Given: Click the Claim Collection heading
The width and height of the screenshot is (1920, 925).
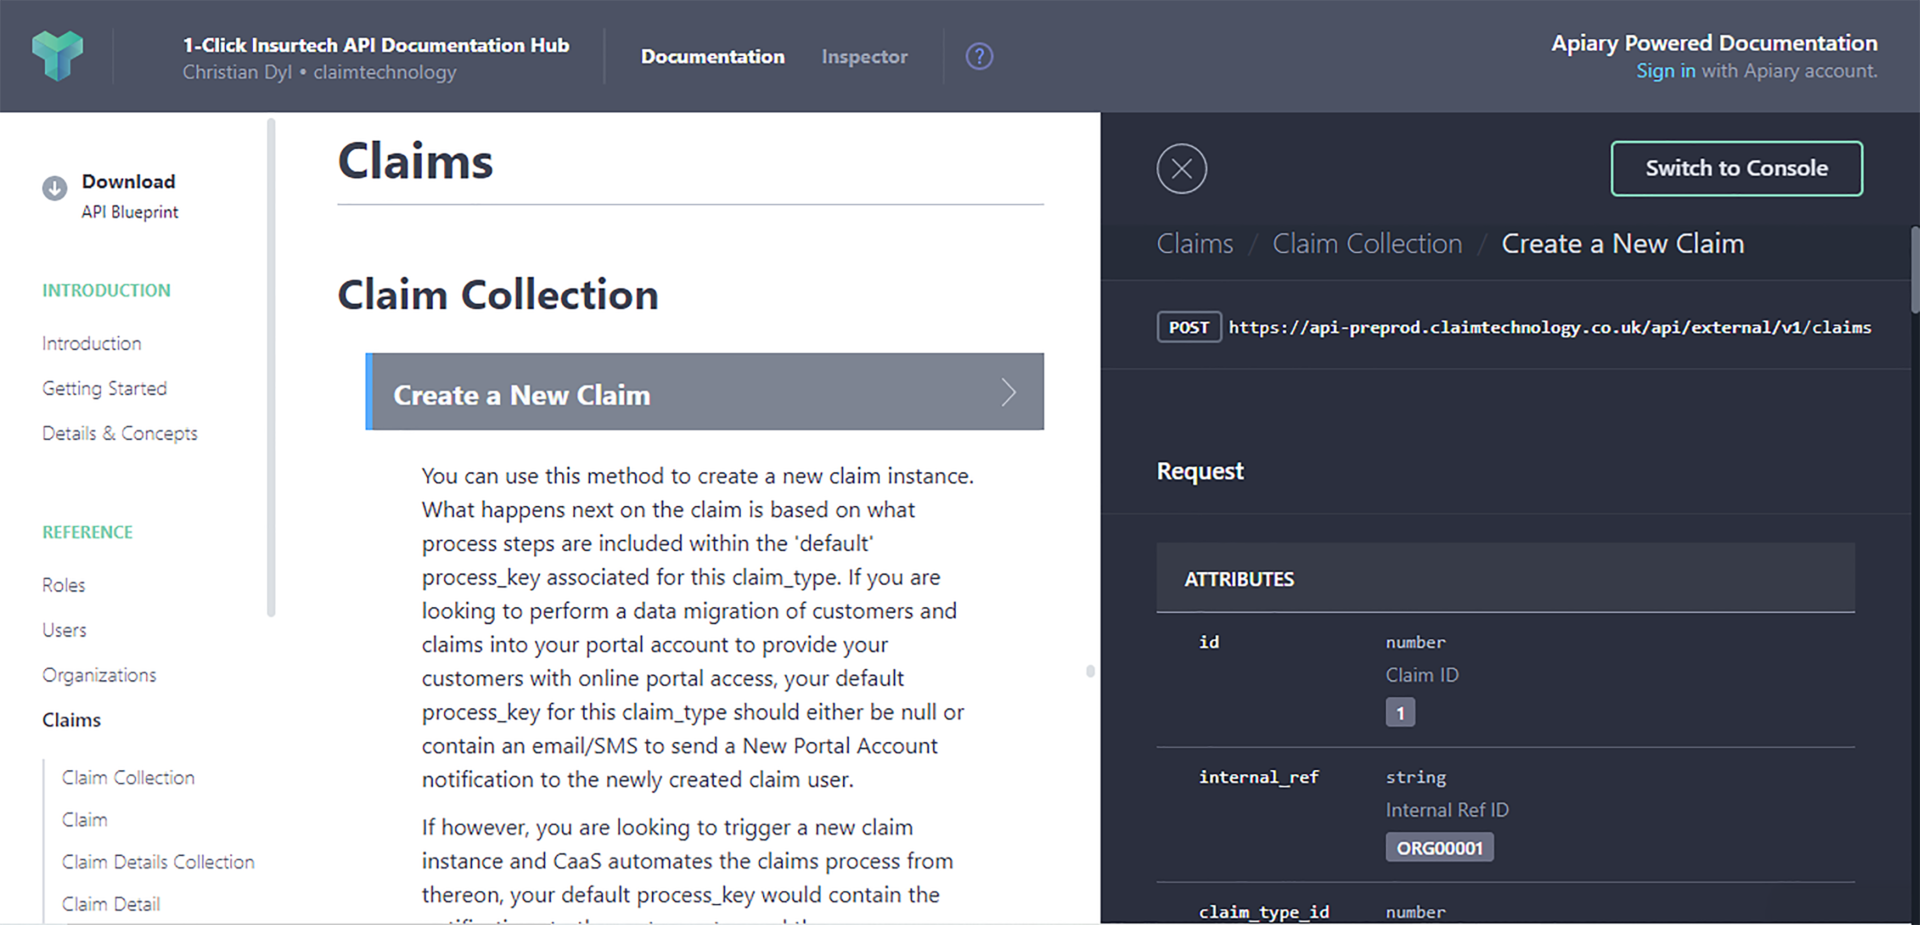Looking at the screenshot, I should 498,295.
